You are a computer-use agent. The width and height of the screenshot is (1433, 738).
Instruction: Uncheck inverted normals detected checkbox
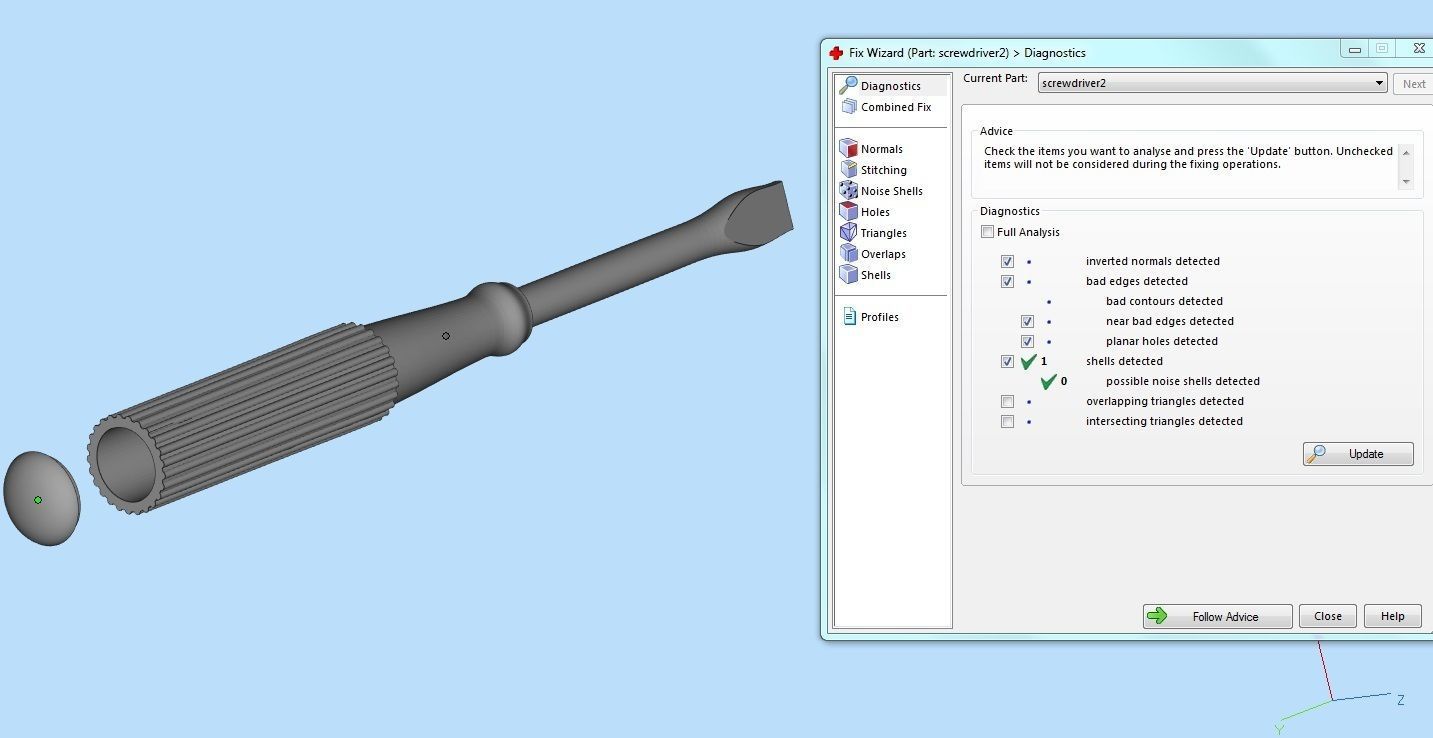(x=1007, y=261)
